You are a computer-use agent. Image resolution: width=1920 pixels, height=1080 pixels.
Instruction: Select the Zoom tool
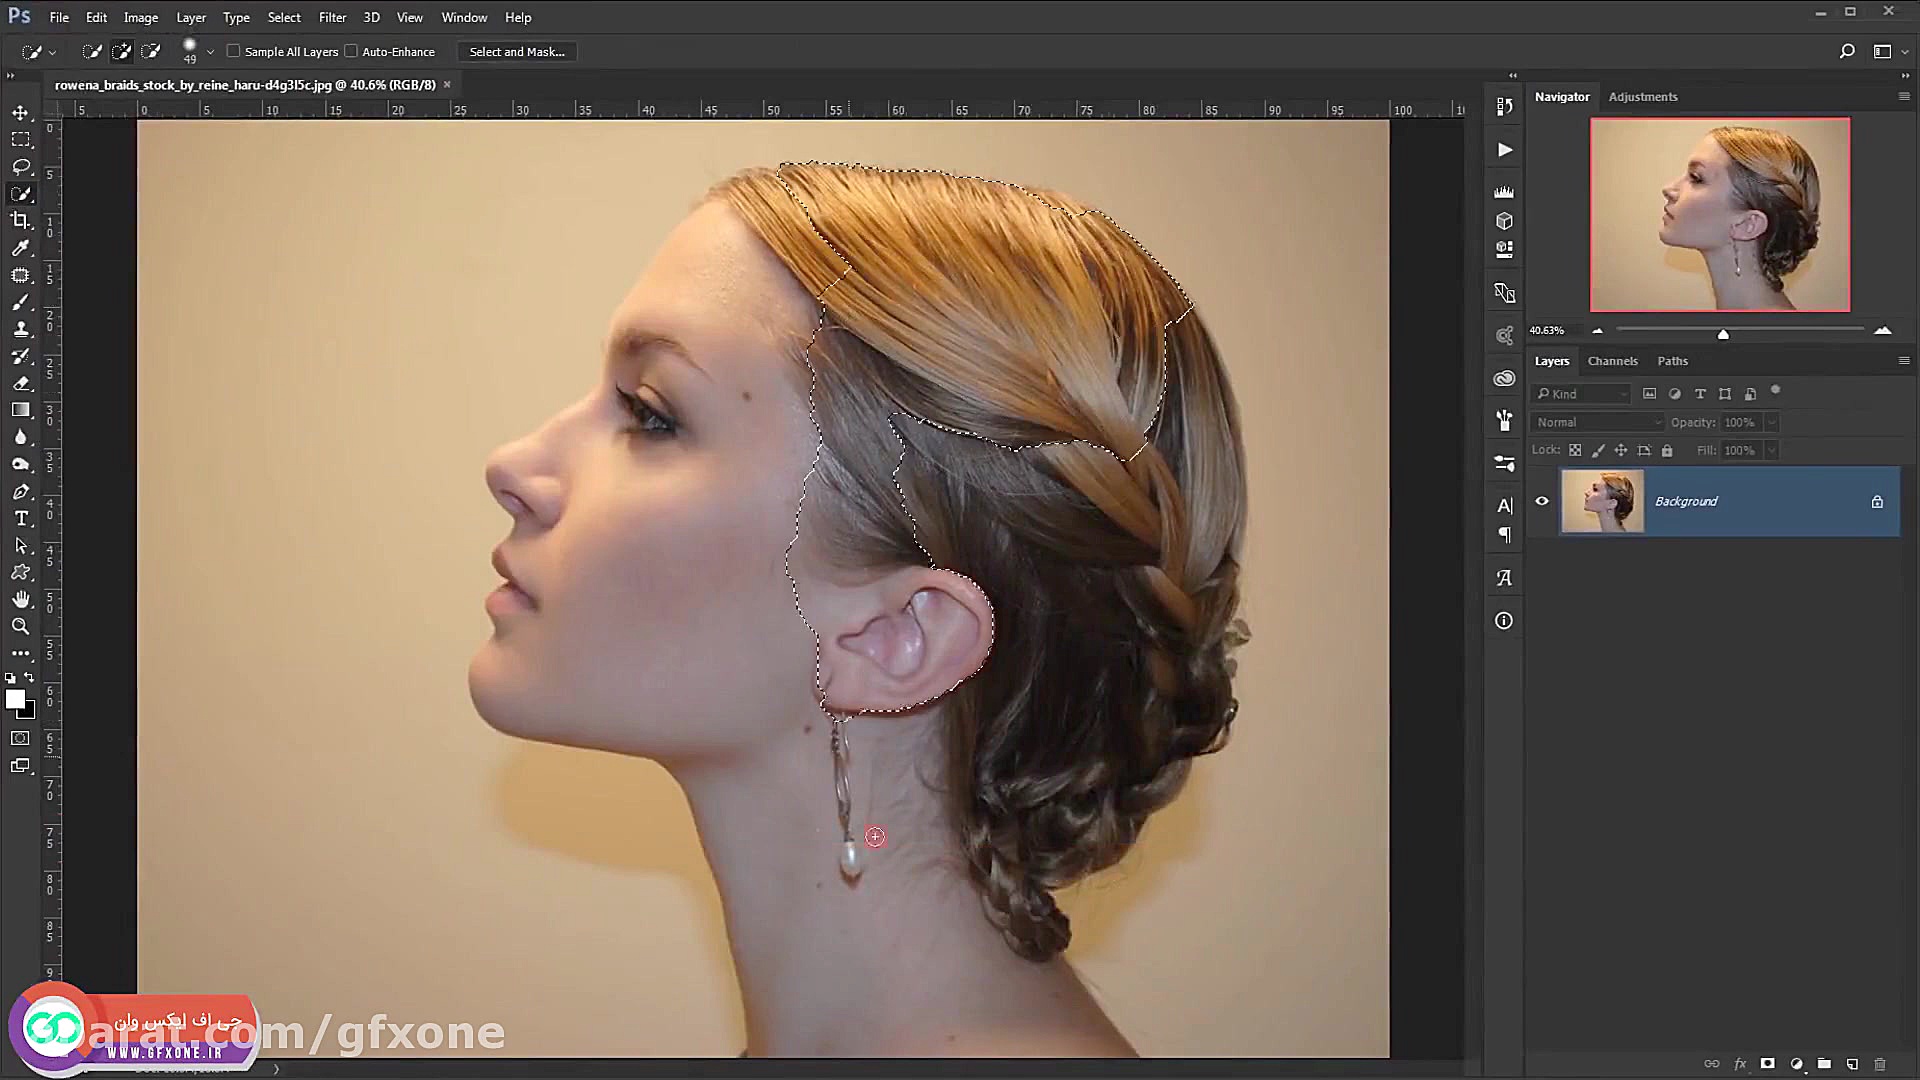21,626
